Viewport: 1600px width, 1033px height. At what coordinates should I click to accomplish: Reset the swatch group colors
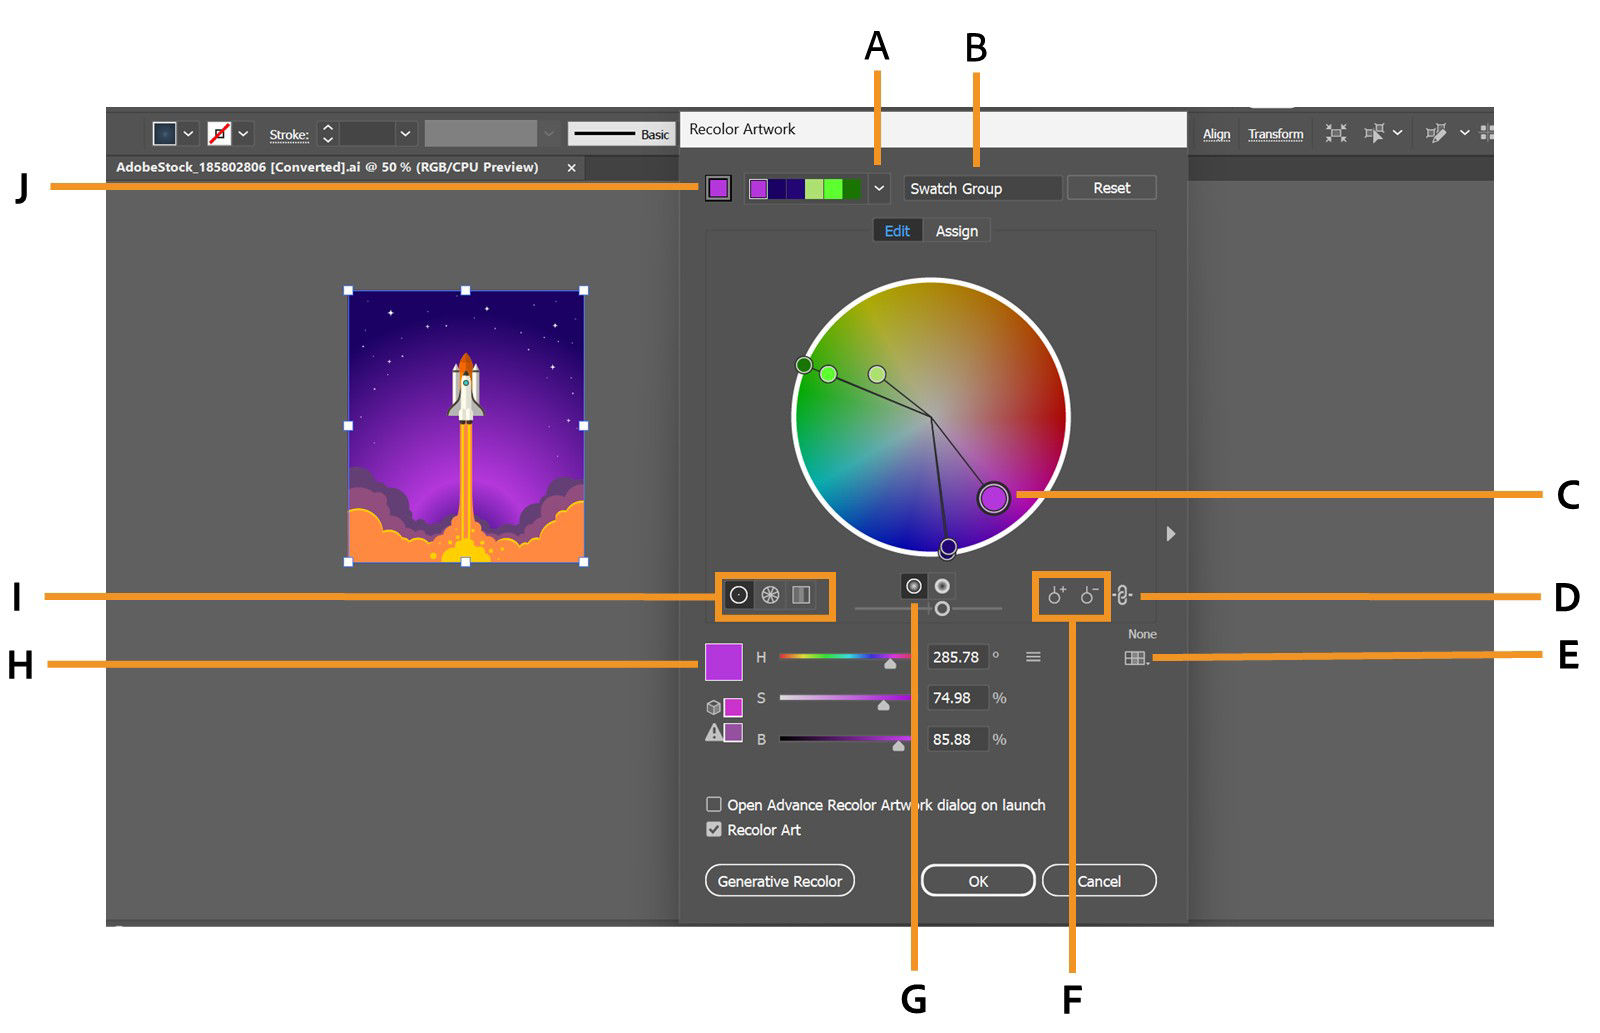[x=1110, y=187]
